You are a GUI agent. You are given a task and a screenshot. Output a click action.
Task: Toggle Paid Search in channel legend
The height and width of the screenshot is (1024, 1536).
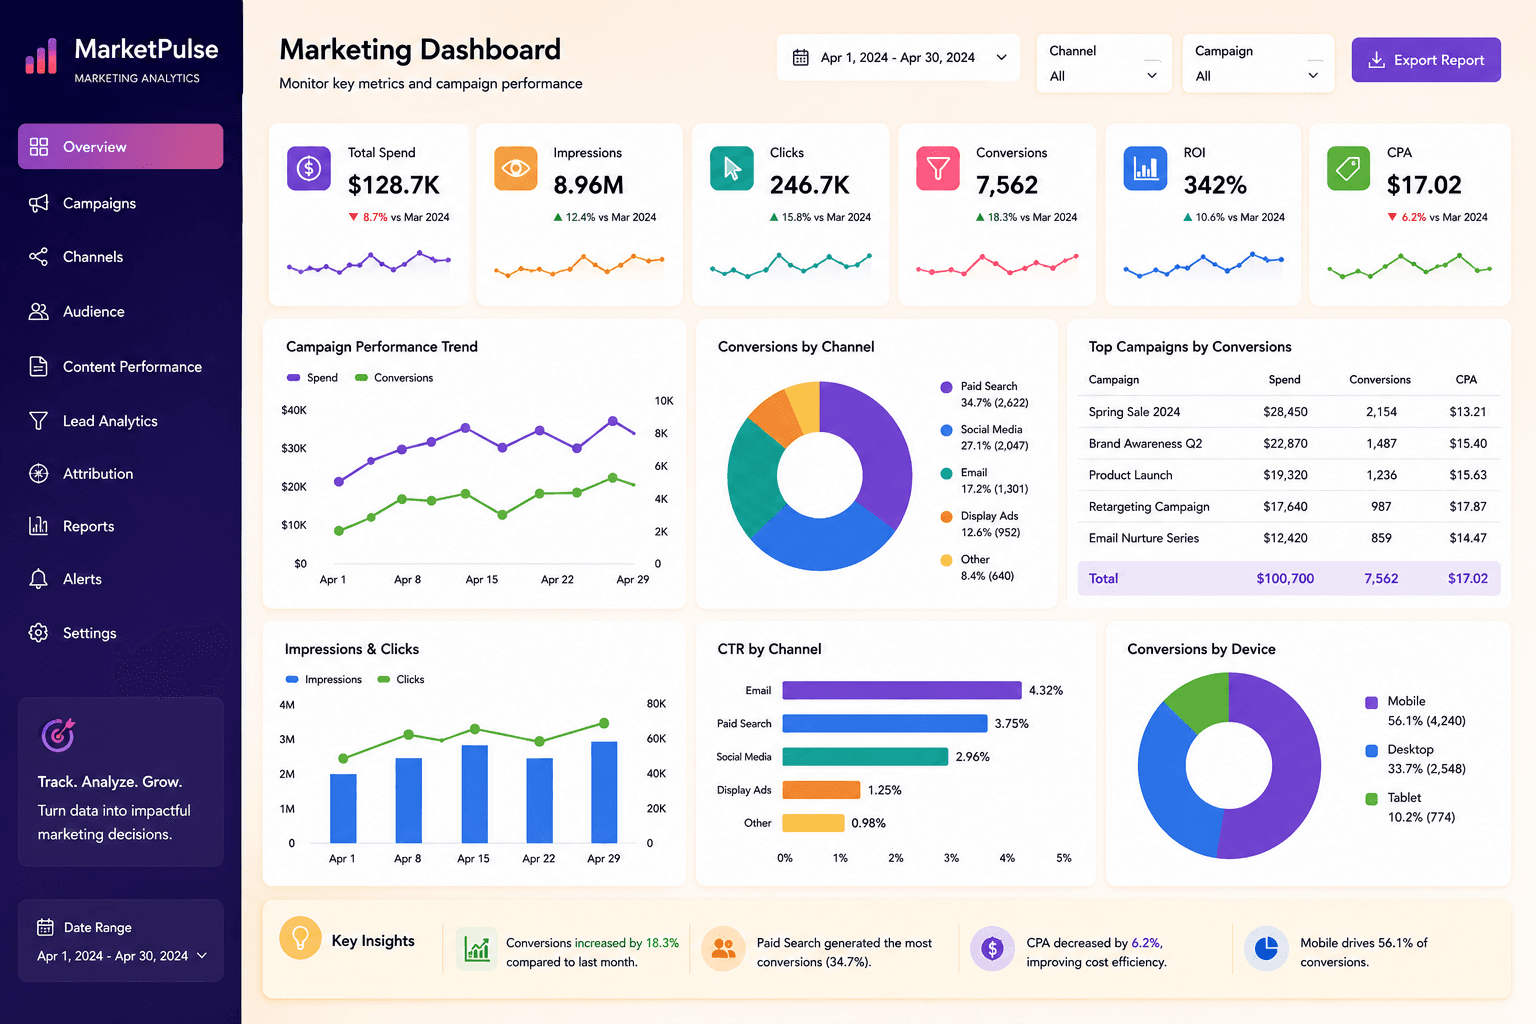pos(985,394)
